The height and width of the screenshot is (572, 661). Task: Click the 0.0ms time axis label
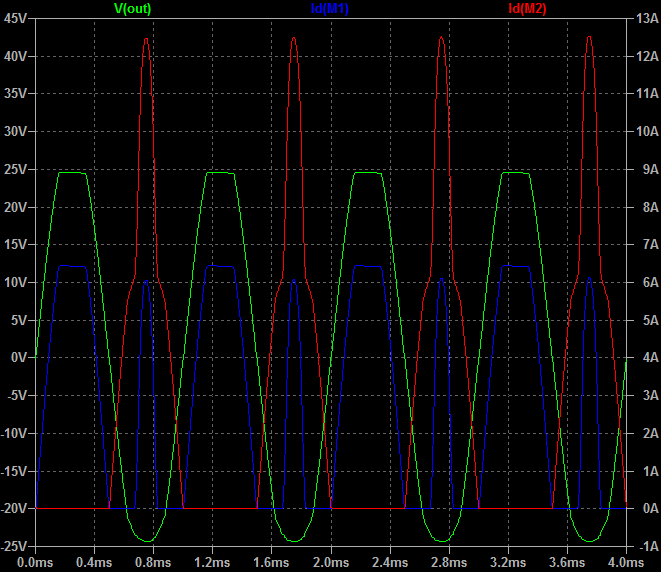(35, 563)
